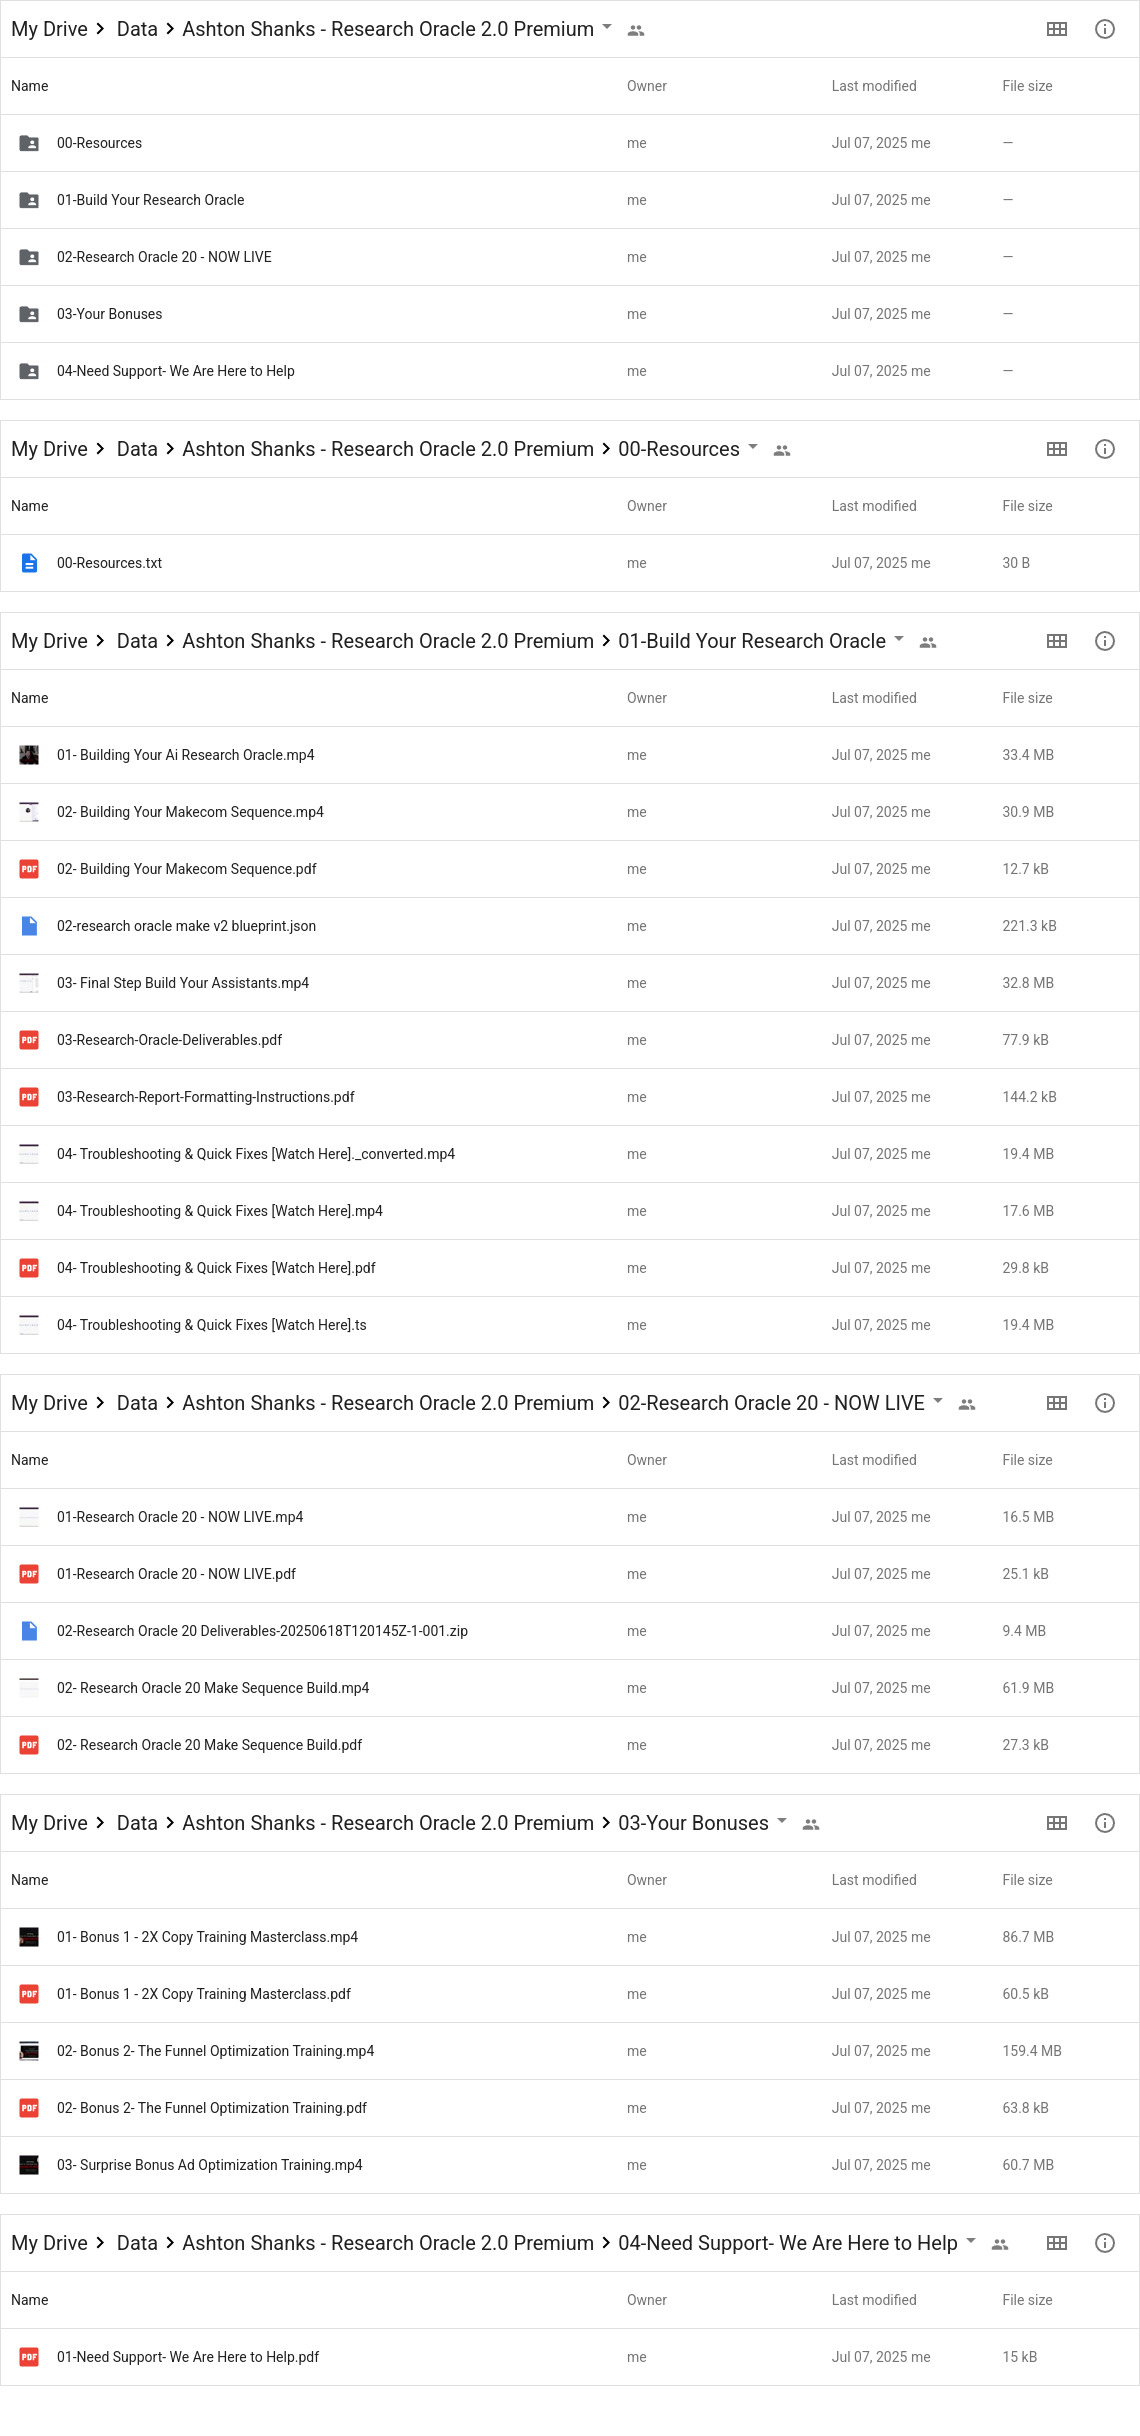Click zip file icon of Deliverables-20250618T120145Z
Image resolution: width=1140 pixels, height=2436 pixels.
coord(30,1631)
